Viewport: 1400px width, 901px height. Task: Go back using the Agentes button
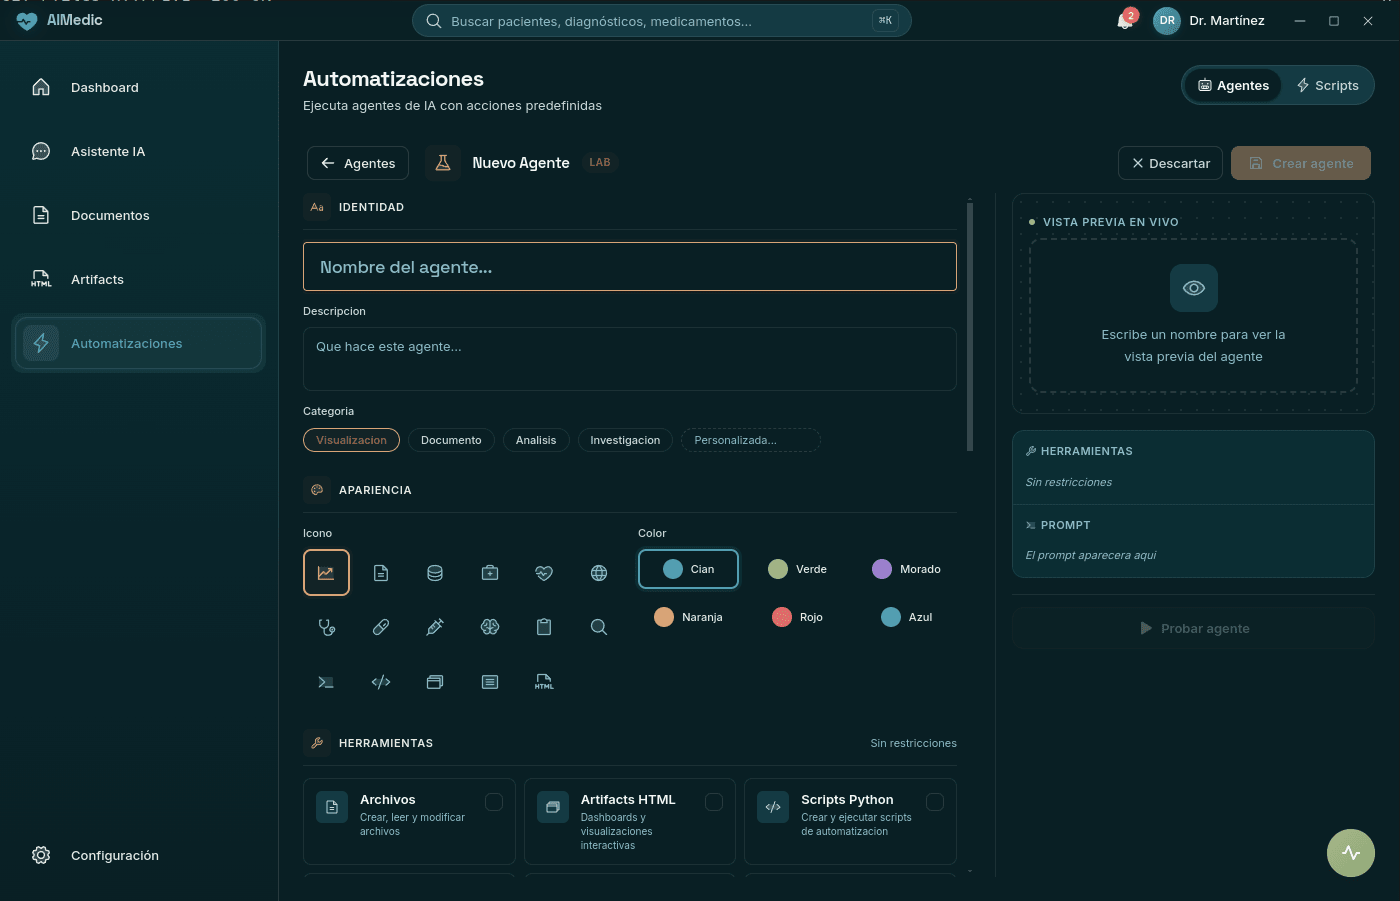pos(357,163)
